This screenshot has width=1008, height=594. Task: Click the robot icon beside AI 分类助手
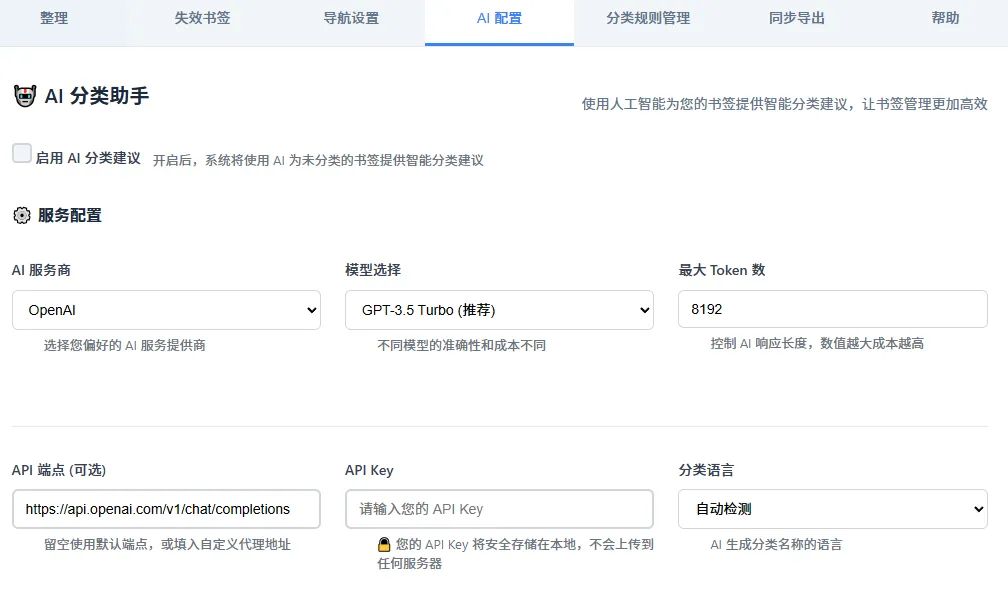coord(25,96)
